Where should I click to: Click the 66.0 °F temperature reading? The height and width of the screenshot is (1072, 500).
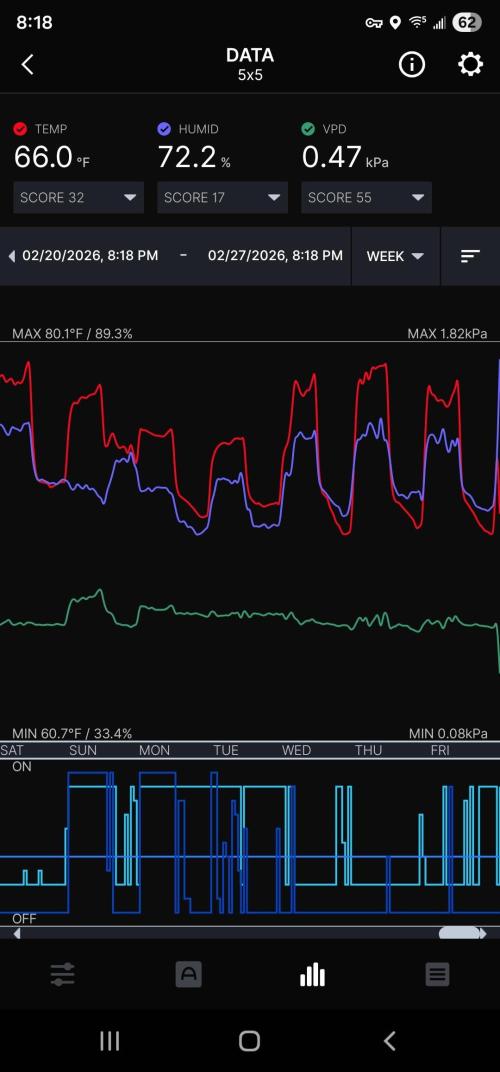(52, 157)
